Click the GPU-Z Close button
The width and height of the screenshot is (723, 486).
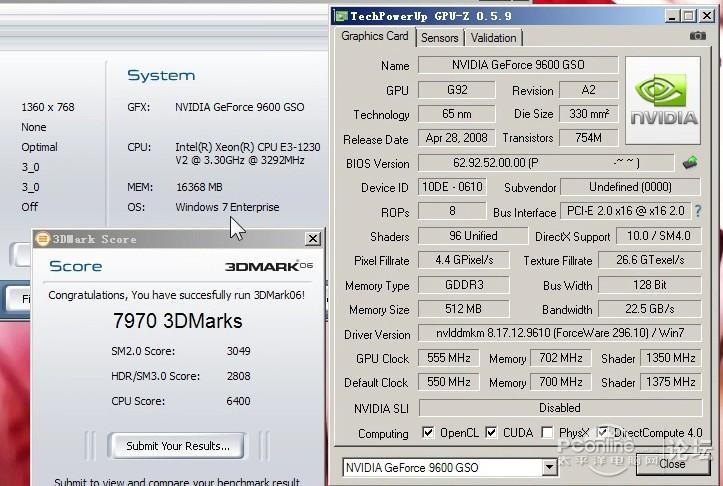point(672,464)
